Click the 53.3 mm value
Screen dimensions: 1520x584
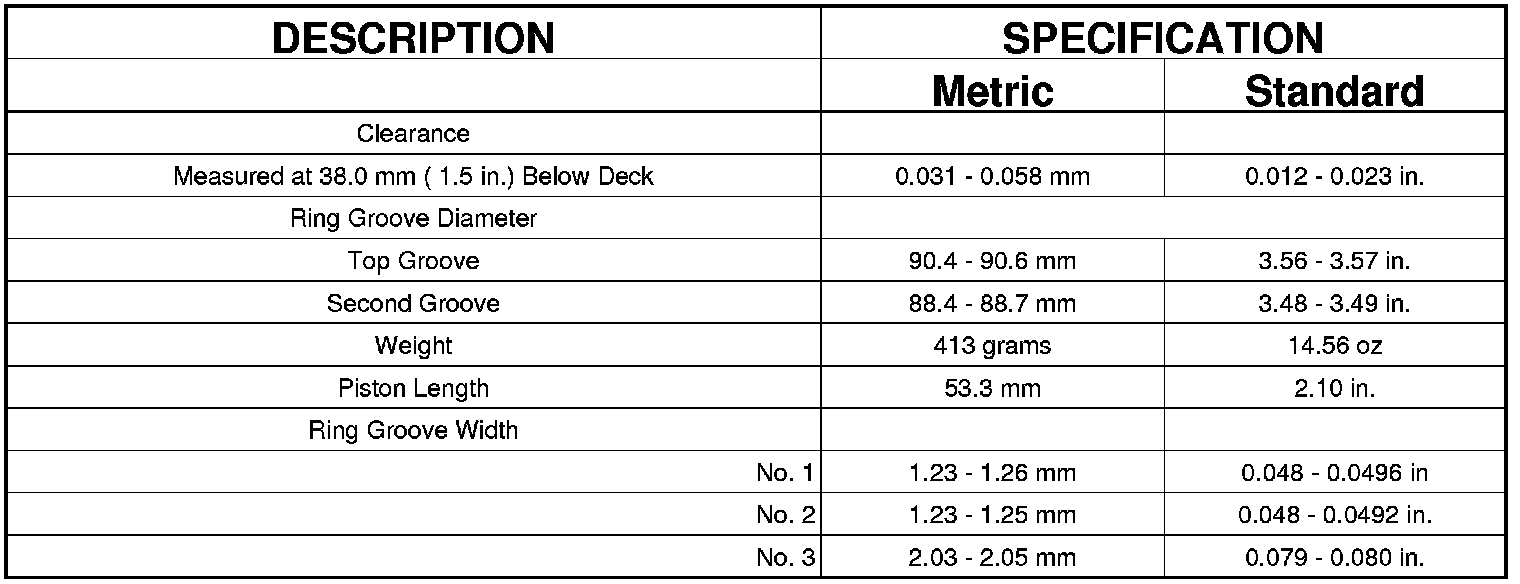click(992, 388)
